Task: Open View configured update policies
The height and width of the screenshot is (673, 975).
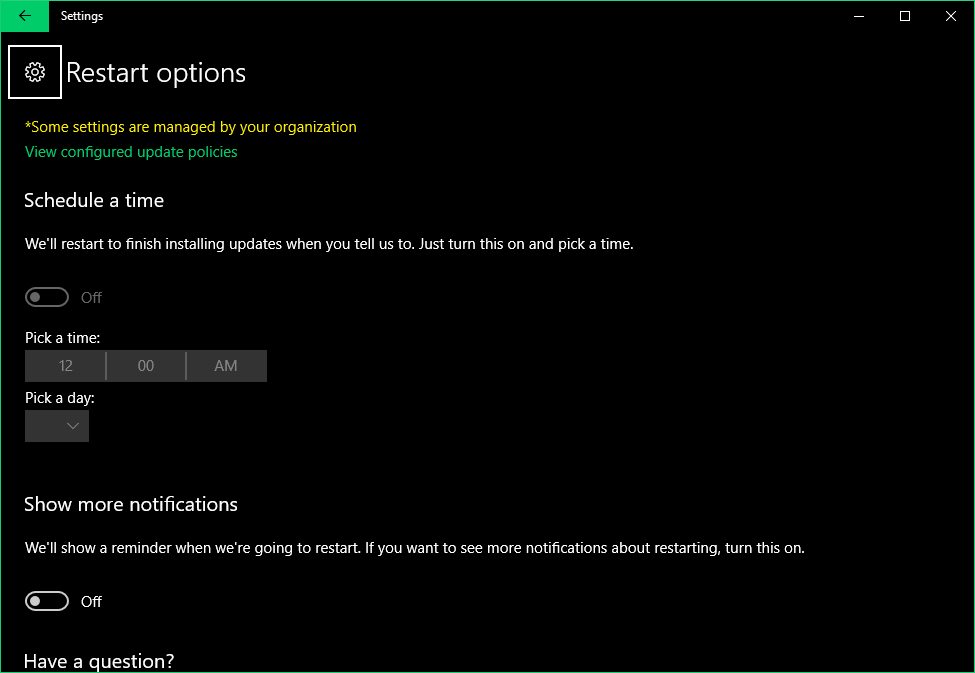Action: pyautogui.click(x=130, y=151)
